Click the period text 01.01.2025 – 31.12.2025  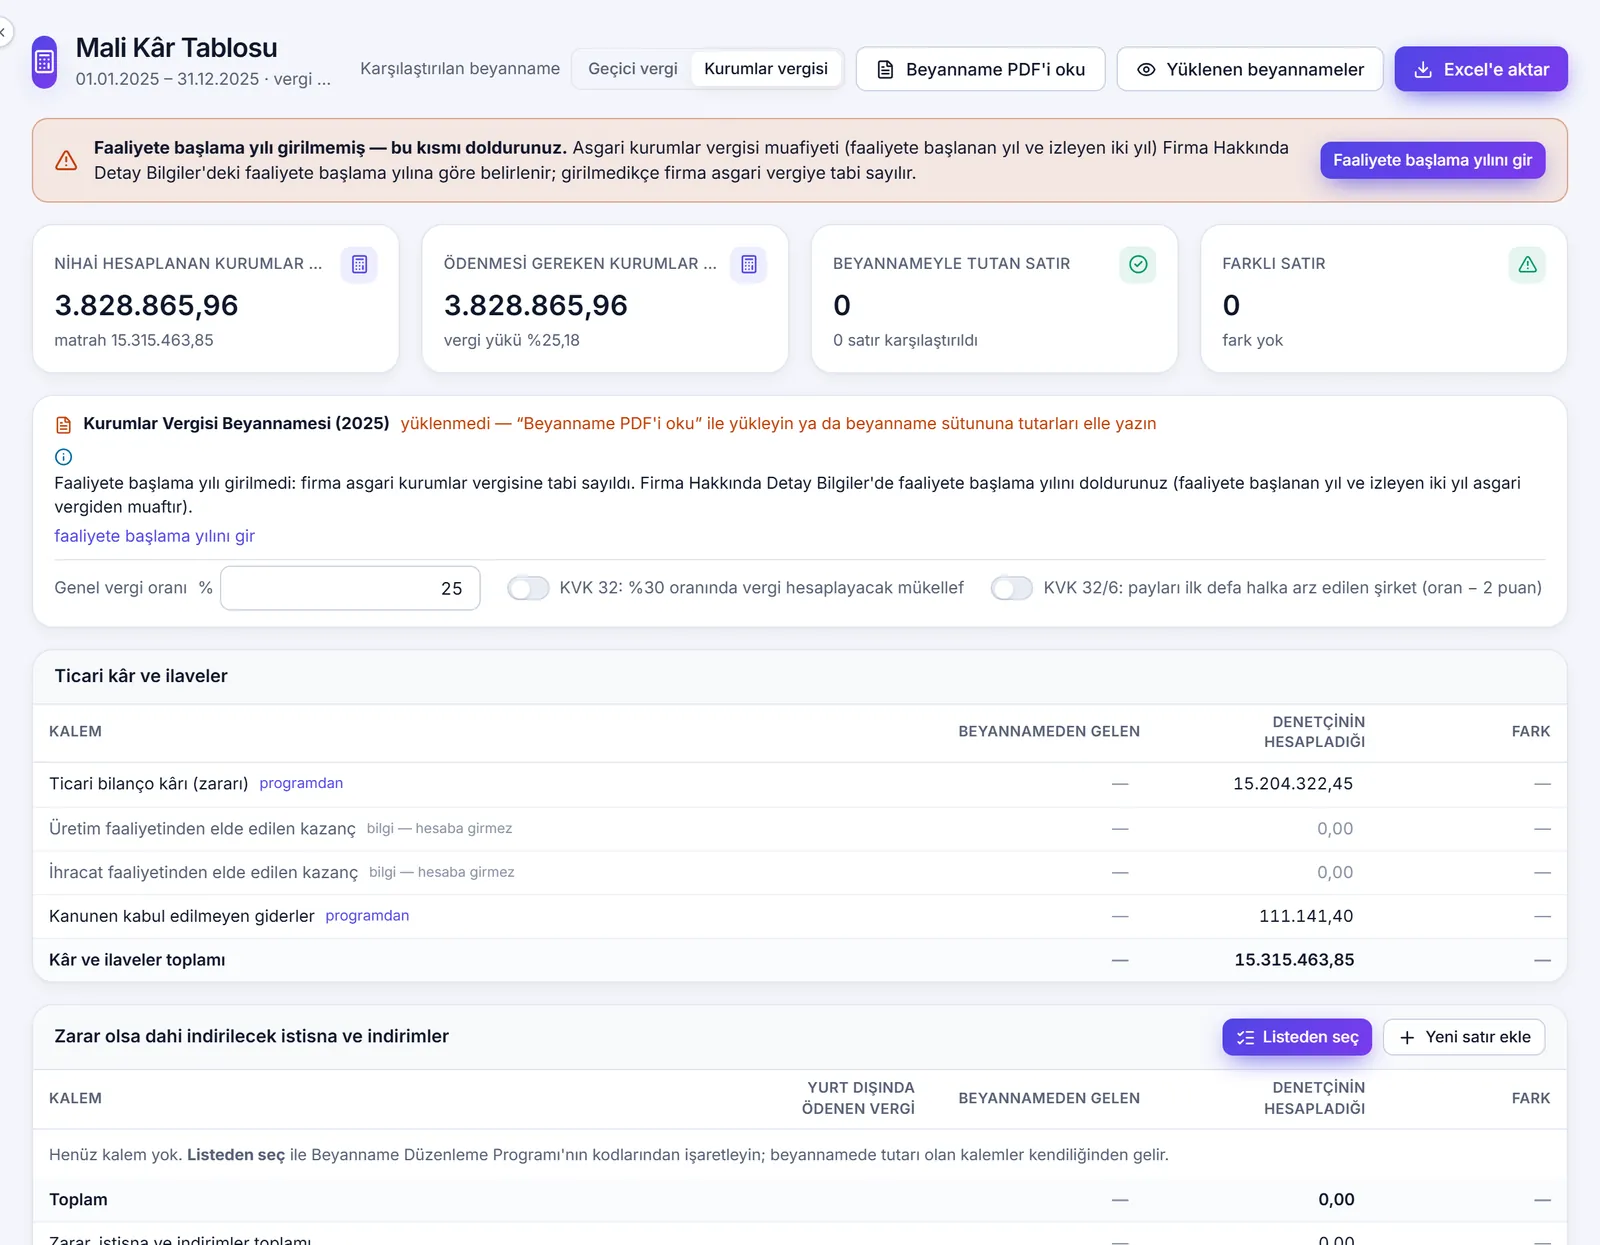pos(167,79)
